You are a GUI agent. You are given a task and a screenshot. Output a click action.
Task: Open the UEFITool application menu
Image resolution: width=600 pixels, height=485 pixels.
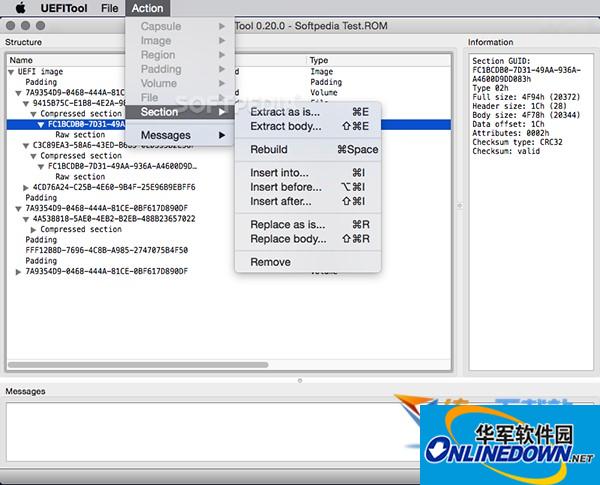tap(64, 8)
